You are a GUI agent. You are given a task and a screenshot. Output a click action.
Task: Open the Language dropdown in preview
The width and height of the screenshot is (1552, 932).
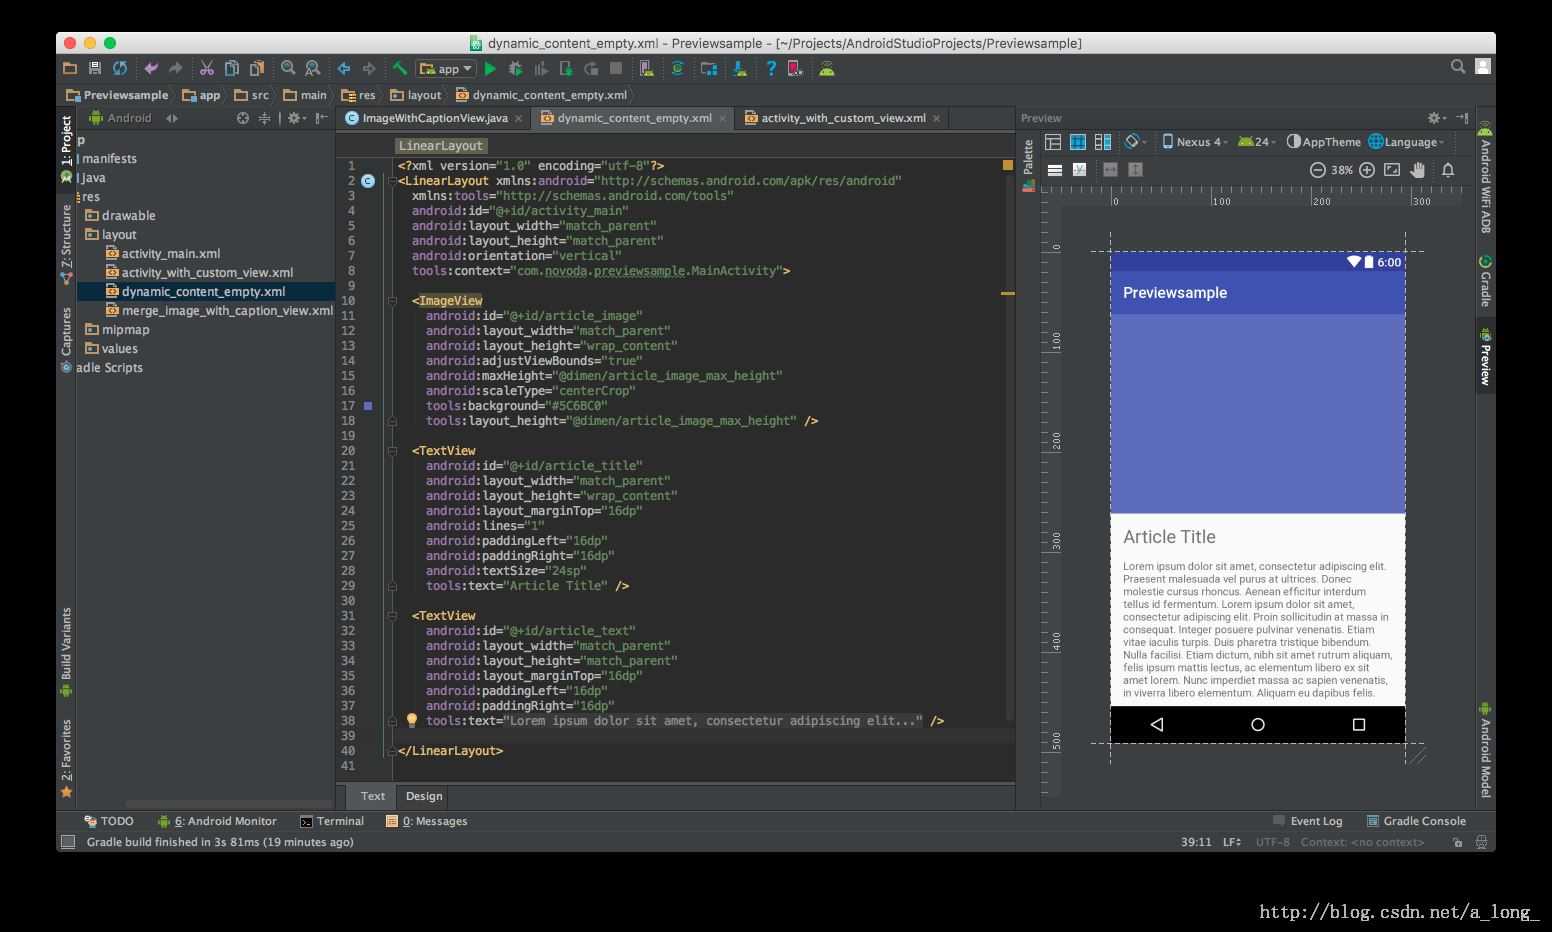click(1407, 142)
